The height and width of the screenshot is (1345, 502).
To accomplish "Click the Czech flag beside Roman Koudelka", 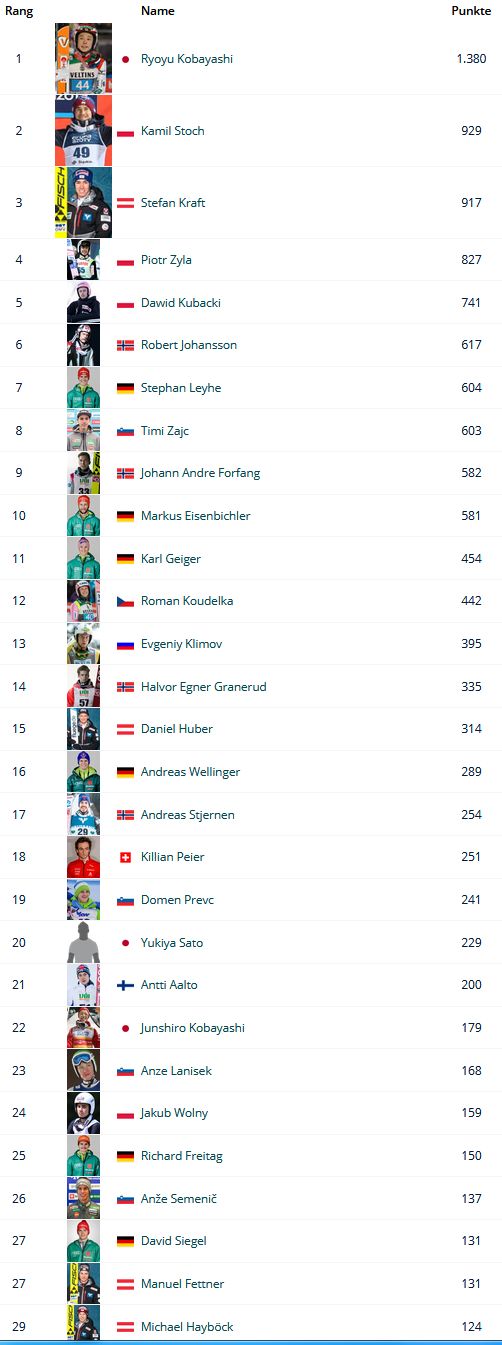I will pos(125,601).
